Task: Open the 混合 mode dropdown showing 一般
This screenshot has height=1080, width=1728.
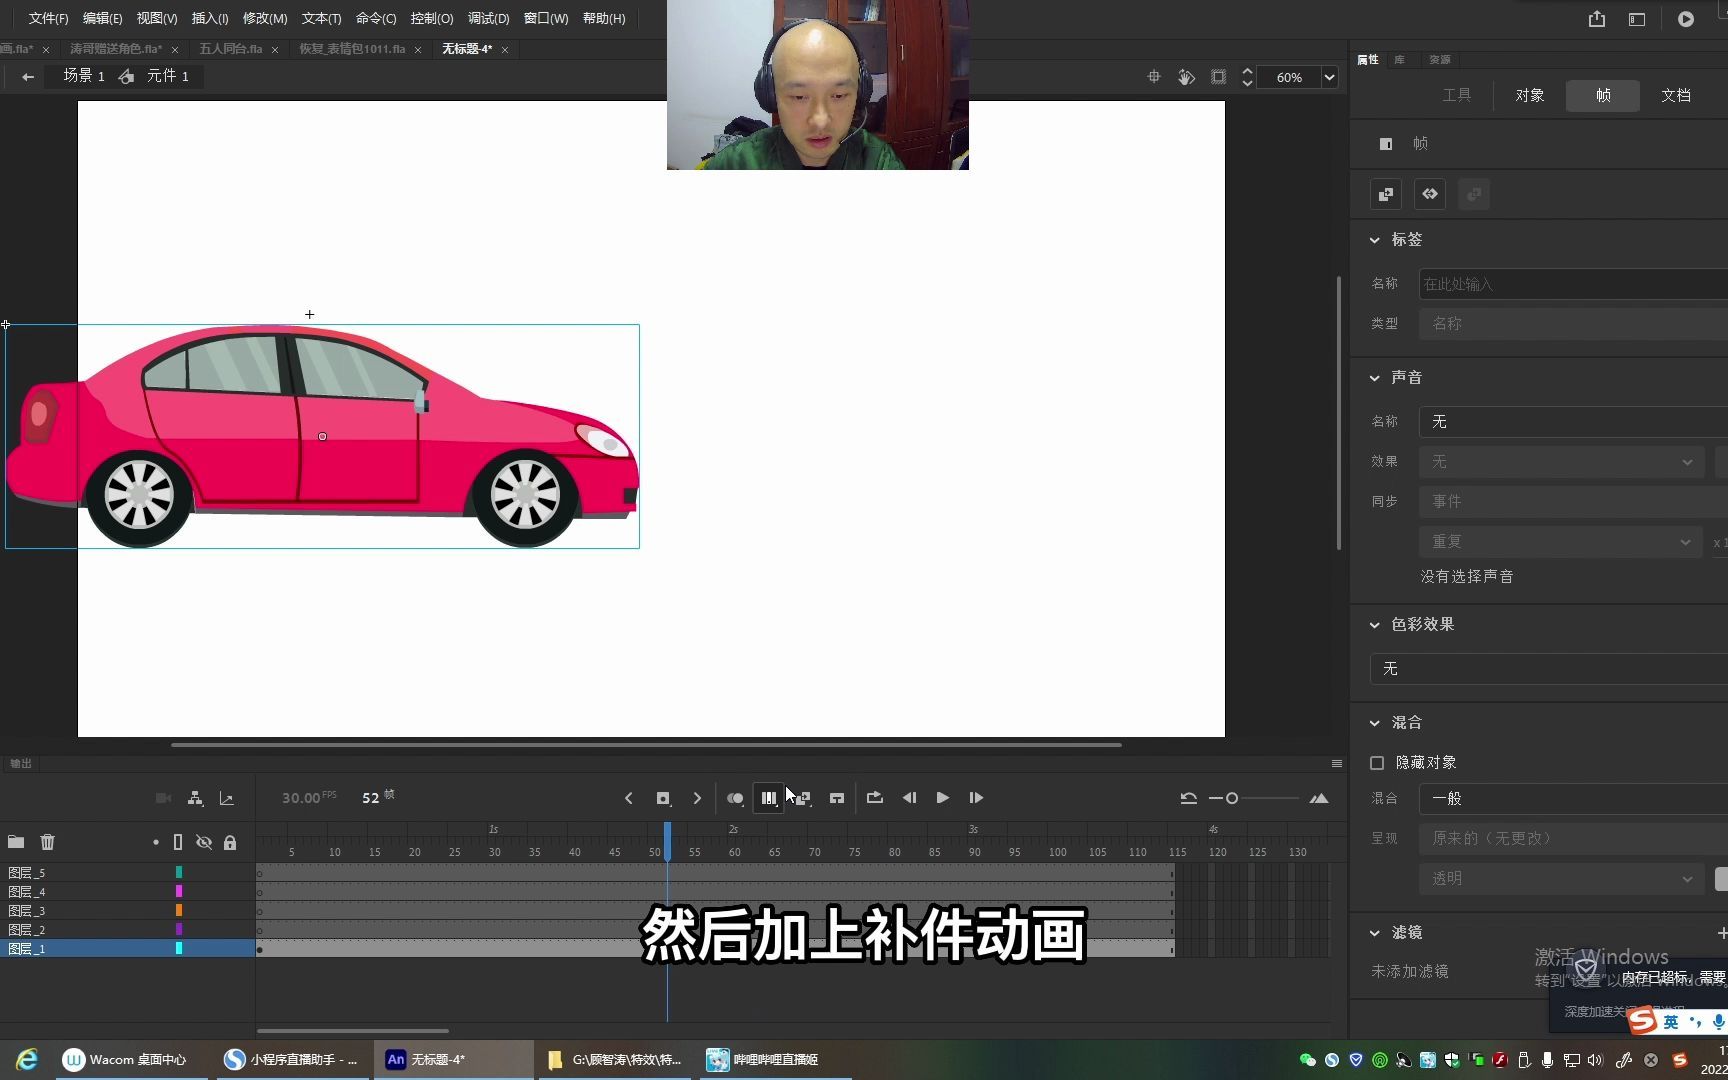Action: click(1573, 799)
